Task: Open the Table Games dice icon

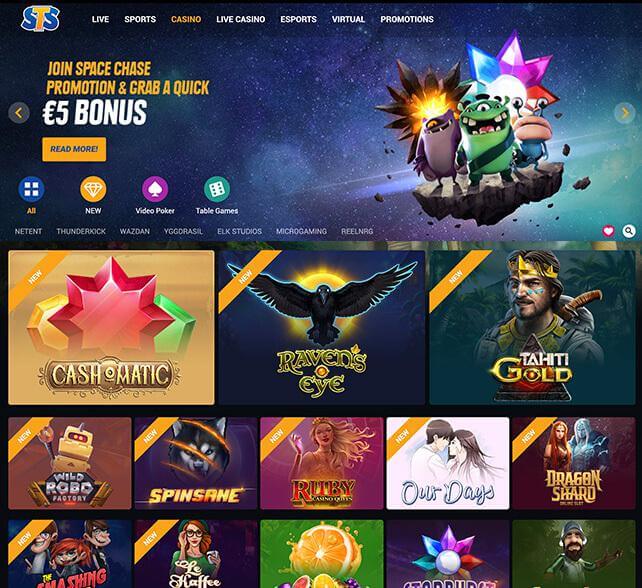Action: point(217,189)
